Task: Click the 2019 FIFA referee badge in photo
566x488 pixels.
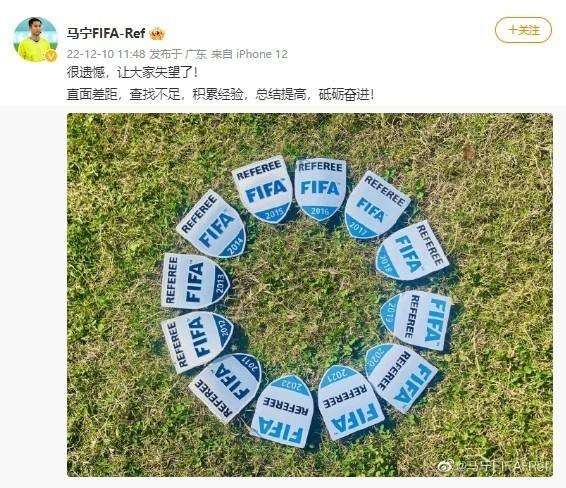Action: pyautogui.click(x=416, y=320)
